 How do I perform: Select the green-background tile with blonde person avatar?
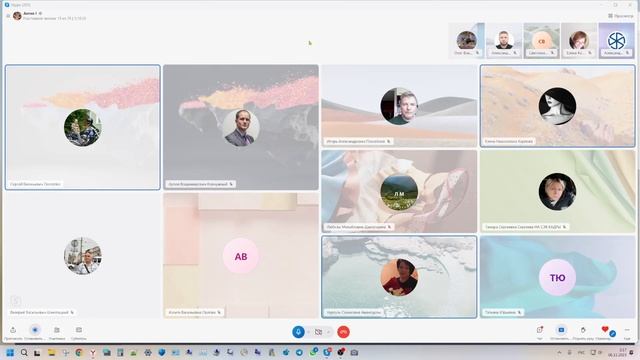tap(558, 191)
